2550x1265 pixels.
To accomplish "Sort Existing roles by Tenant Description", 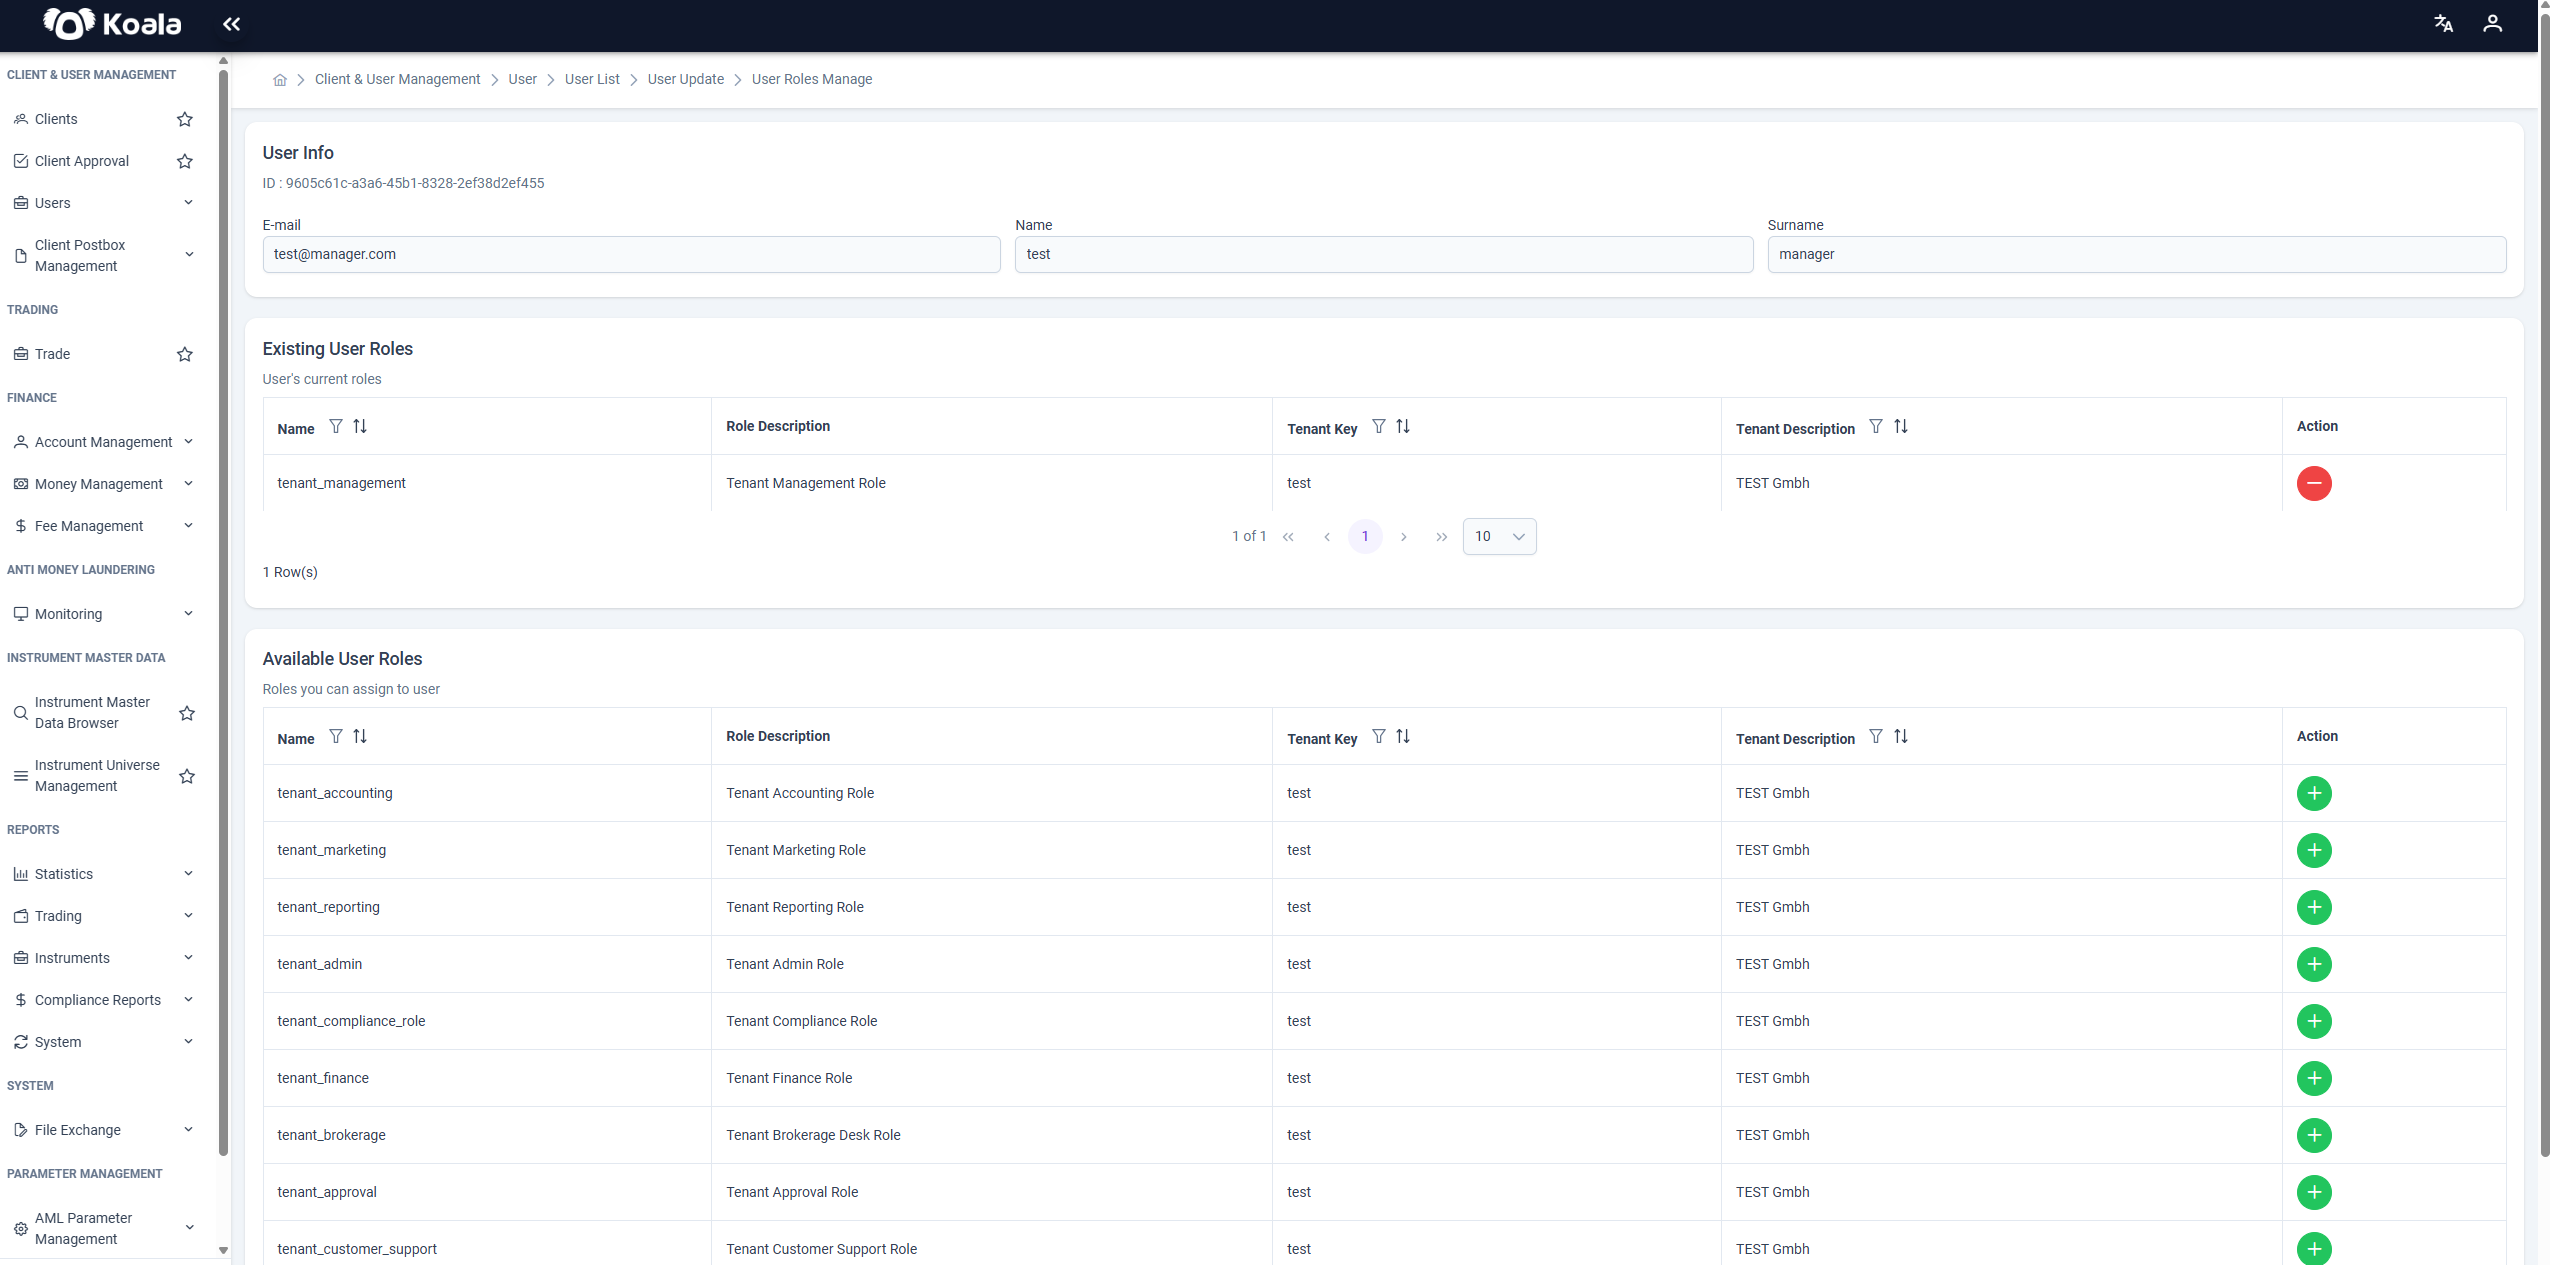I will click(x=1901, y=427).
